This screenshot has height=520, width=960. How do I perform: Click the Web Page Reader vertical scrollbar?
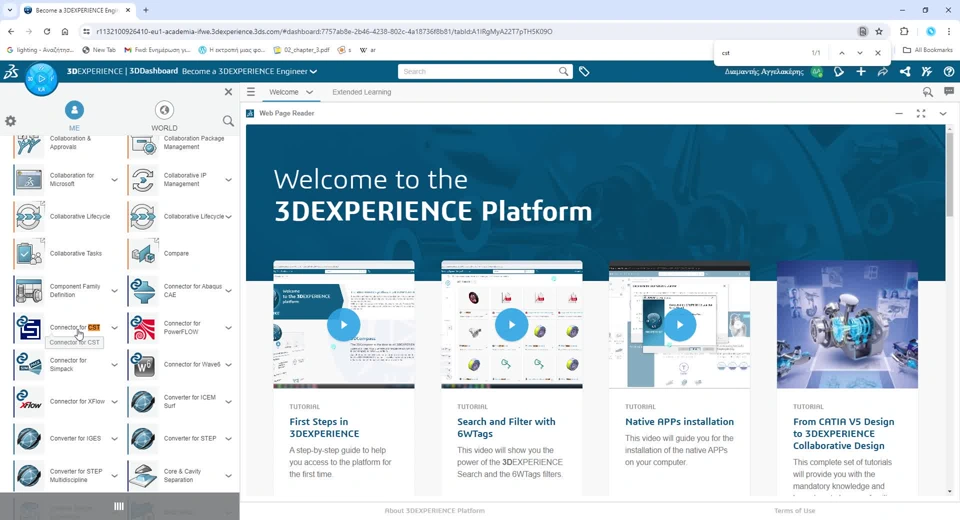[x=950, y=175]
